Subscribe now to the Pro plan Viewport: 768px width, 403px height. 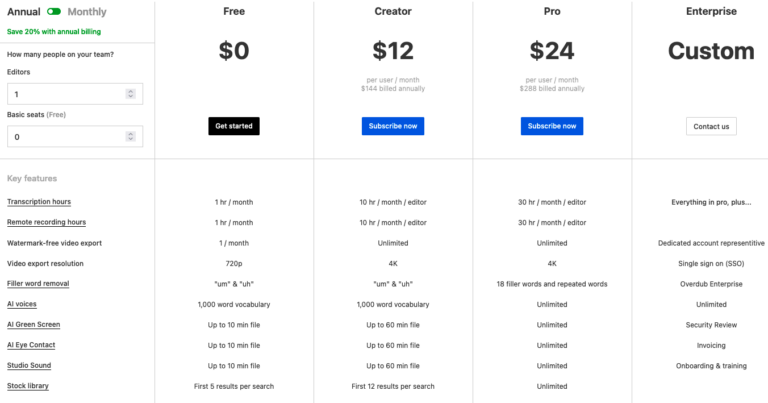(551, 126)
